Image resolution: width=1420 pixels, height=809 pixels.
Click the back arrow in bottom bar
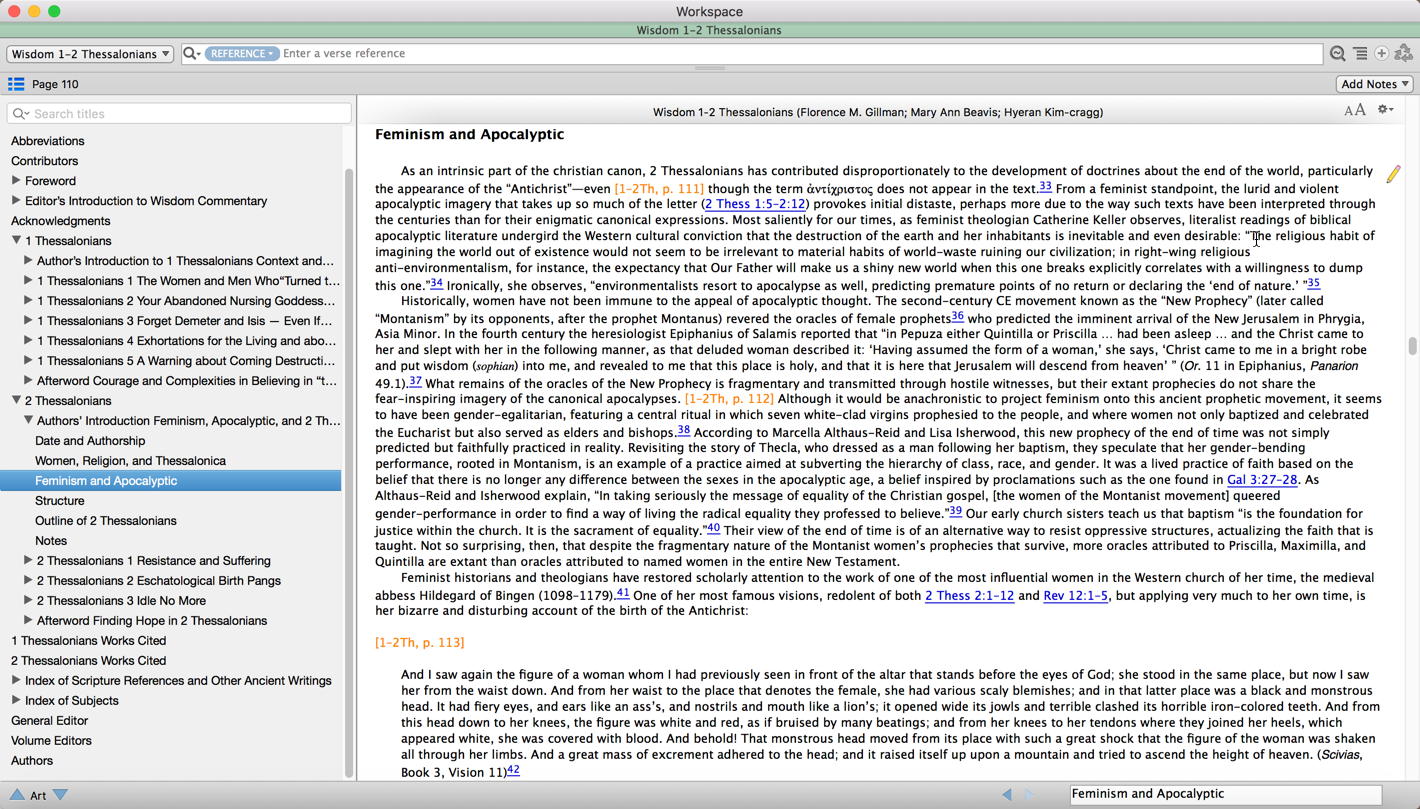(1007, 794)
